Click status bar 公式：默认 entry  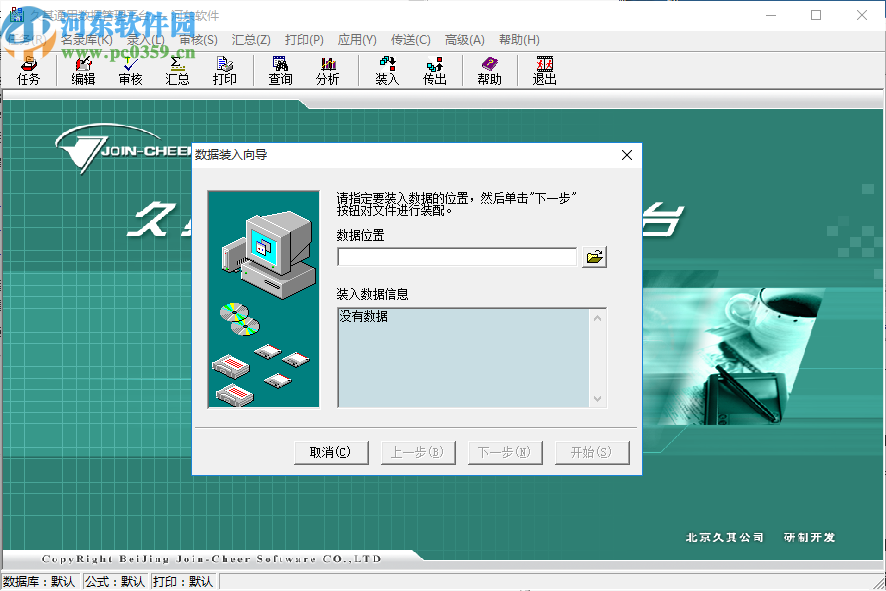pos(115,582)
